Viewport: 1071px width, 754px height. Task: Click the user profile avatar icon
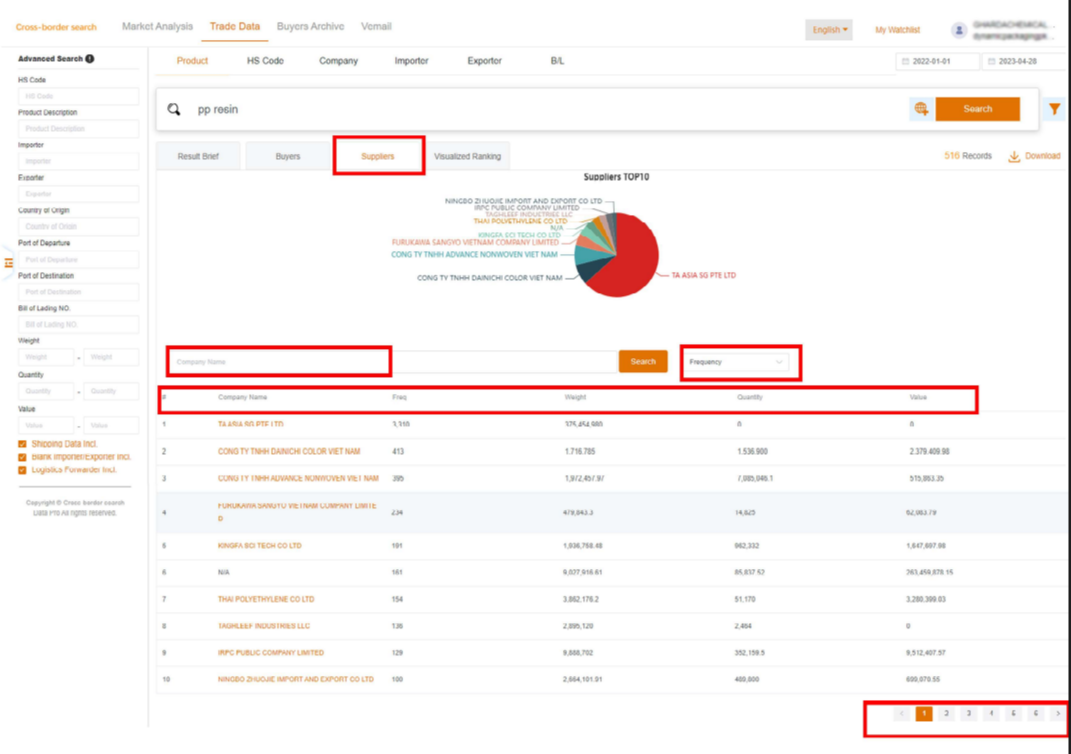click(959, 30)
